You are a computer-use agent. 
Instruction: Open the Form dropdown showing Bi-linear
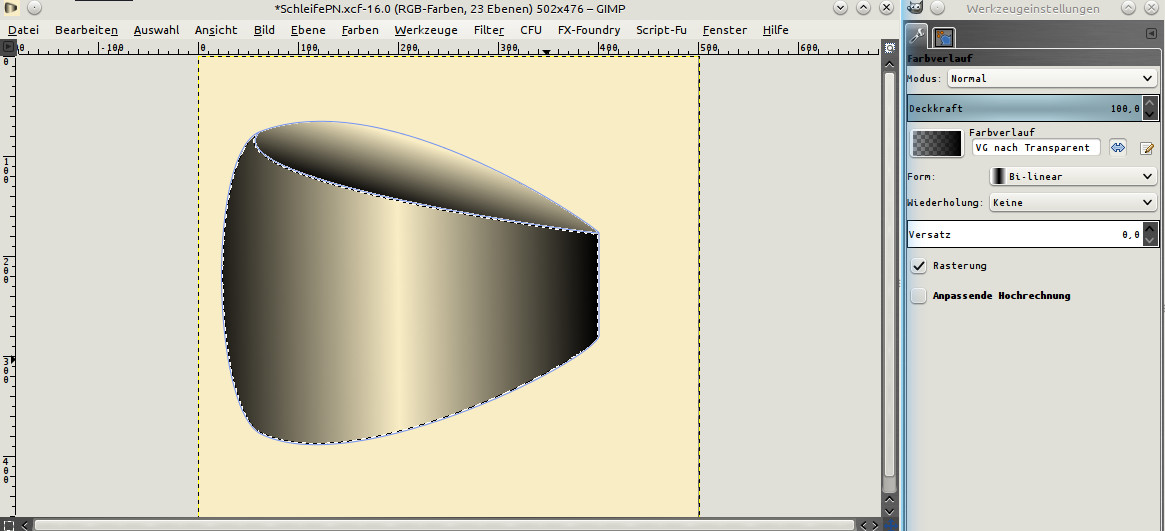[x=1073, y=176]
